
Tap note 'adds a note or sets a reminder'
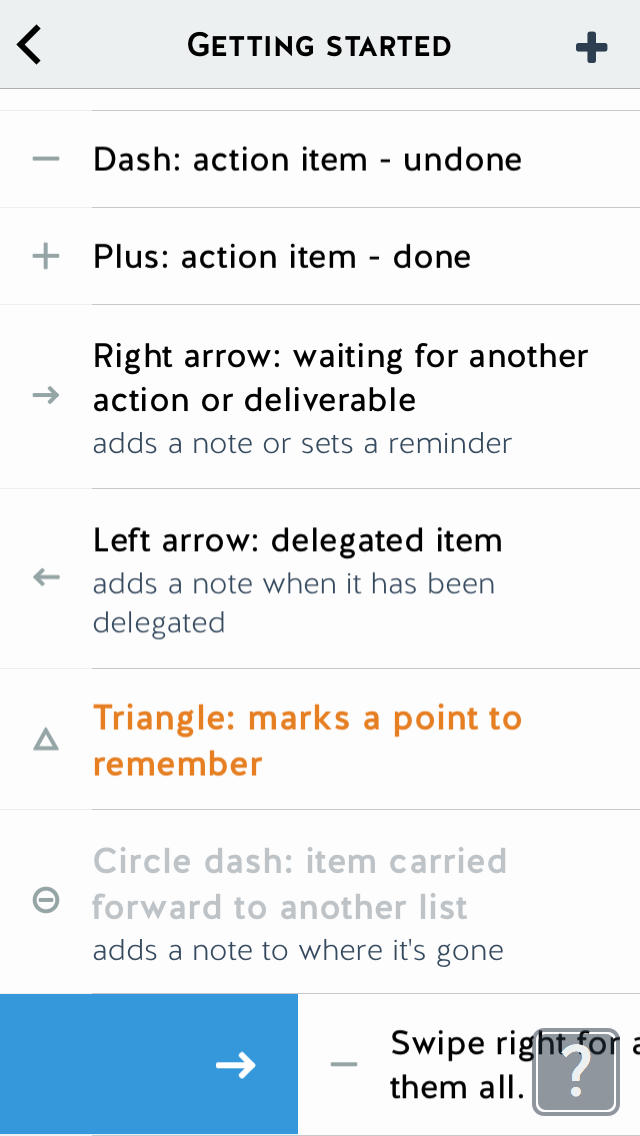[x=302, y=443]
